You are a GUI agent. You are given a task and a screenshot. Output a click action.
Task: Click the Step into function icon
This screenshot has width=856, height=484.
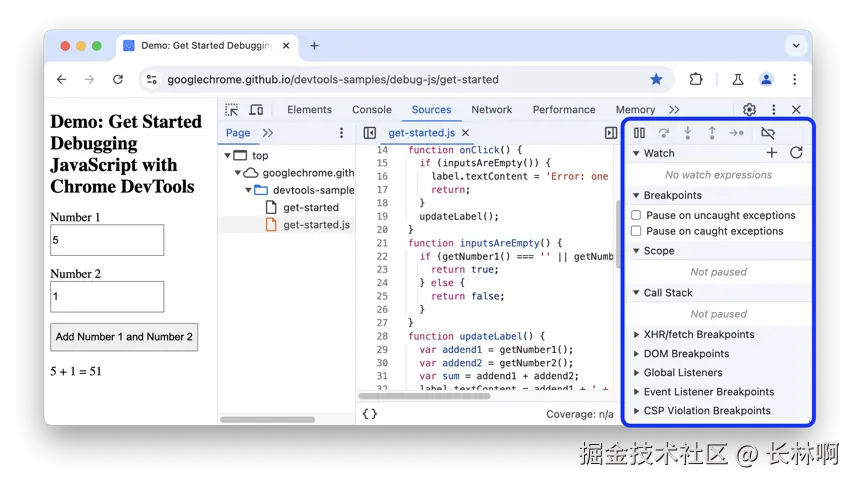pyautogui.click(x=688, y=133)
